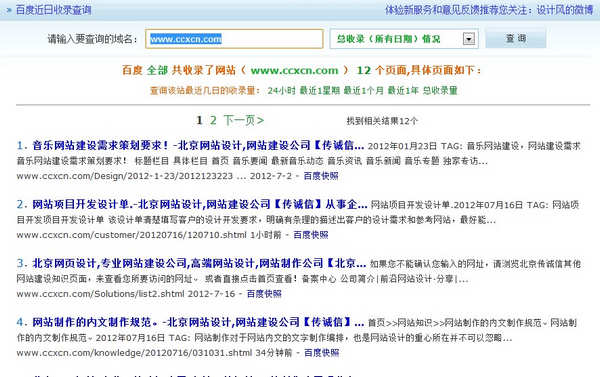Open result 1 音乐网站建设需求策划要求 title
Screen dimensions: 600x377
click(x=198, y=145)
